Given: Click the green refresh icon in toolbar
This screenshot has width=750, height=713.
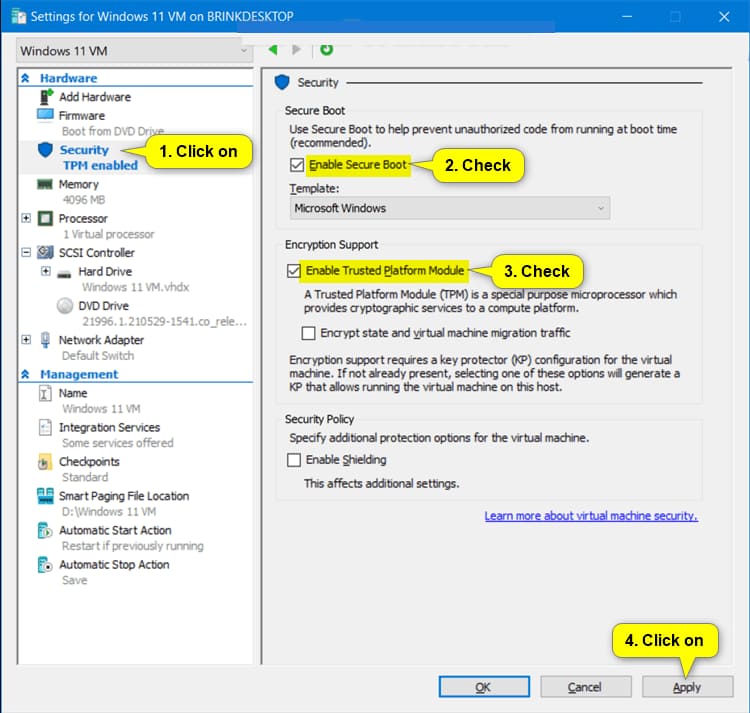Looking at the screenshot, I should pyautogui.click(x=326, y=49).
